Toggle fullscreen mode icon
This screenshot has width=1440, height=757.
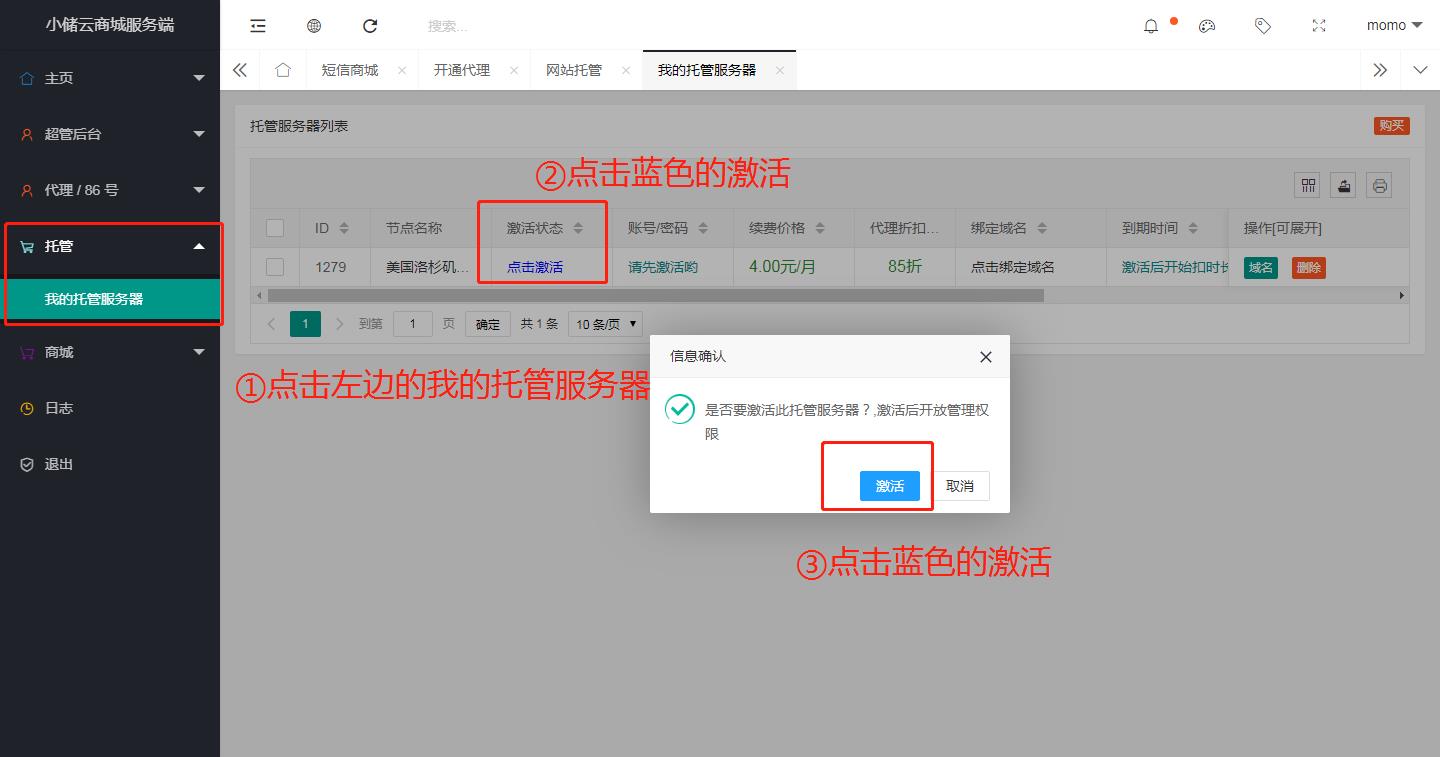[1319, 26]
